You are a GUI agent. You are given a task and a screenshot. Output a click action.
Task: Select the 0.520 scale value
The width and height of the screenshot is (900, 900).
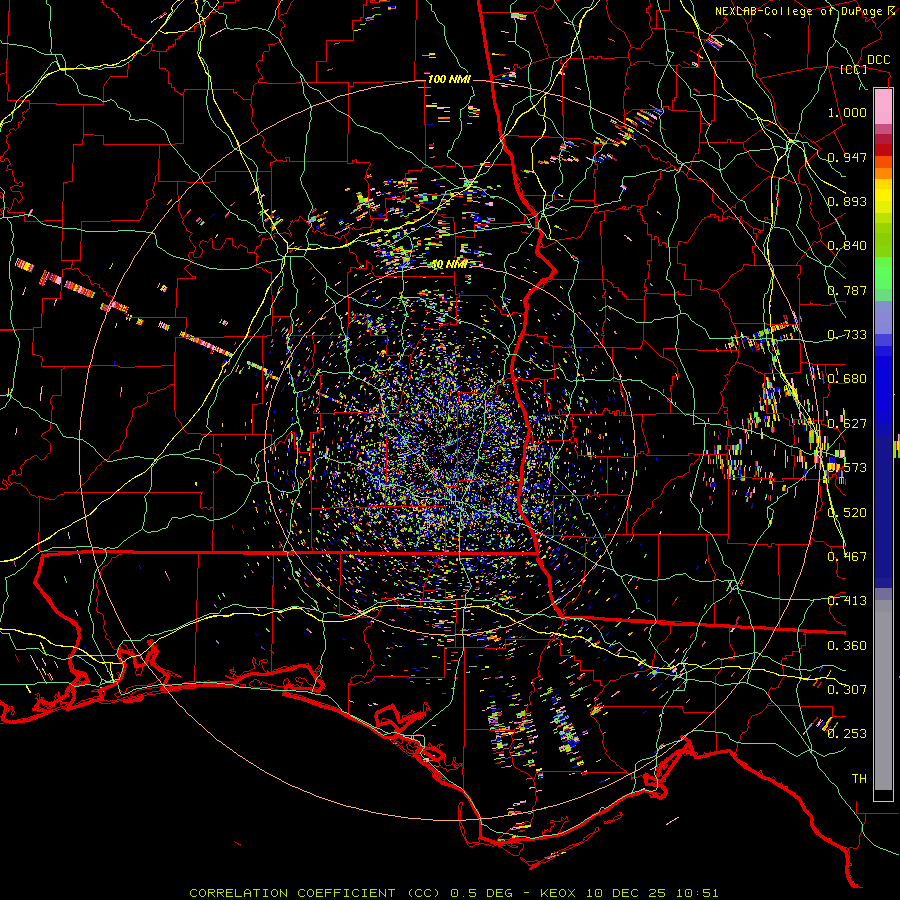[847, 513]
